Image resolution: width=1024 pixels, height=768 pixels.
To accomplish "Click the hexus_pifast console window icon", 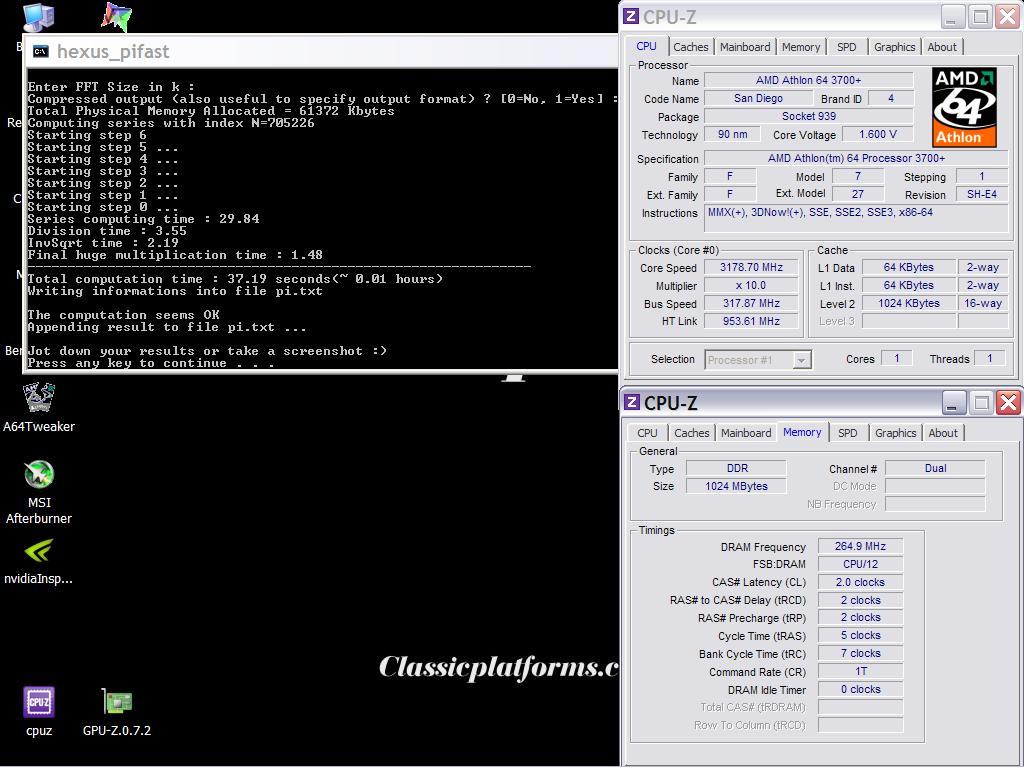I will [x=40, y=52].
